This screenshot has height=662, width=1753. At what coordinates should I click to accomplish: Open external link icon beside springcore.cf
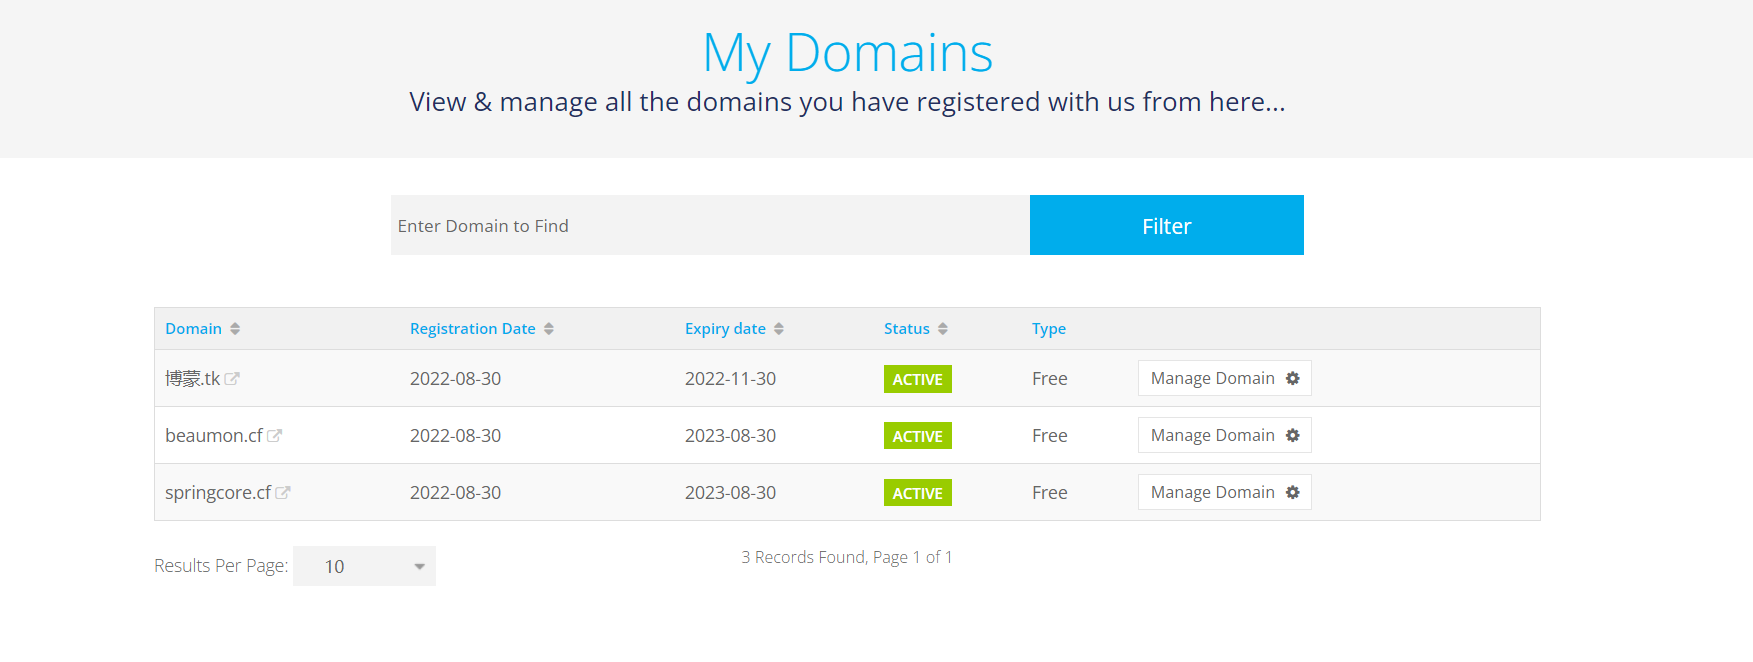point(283,493)
